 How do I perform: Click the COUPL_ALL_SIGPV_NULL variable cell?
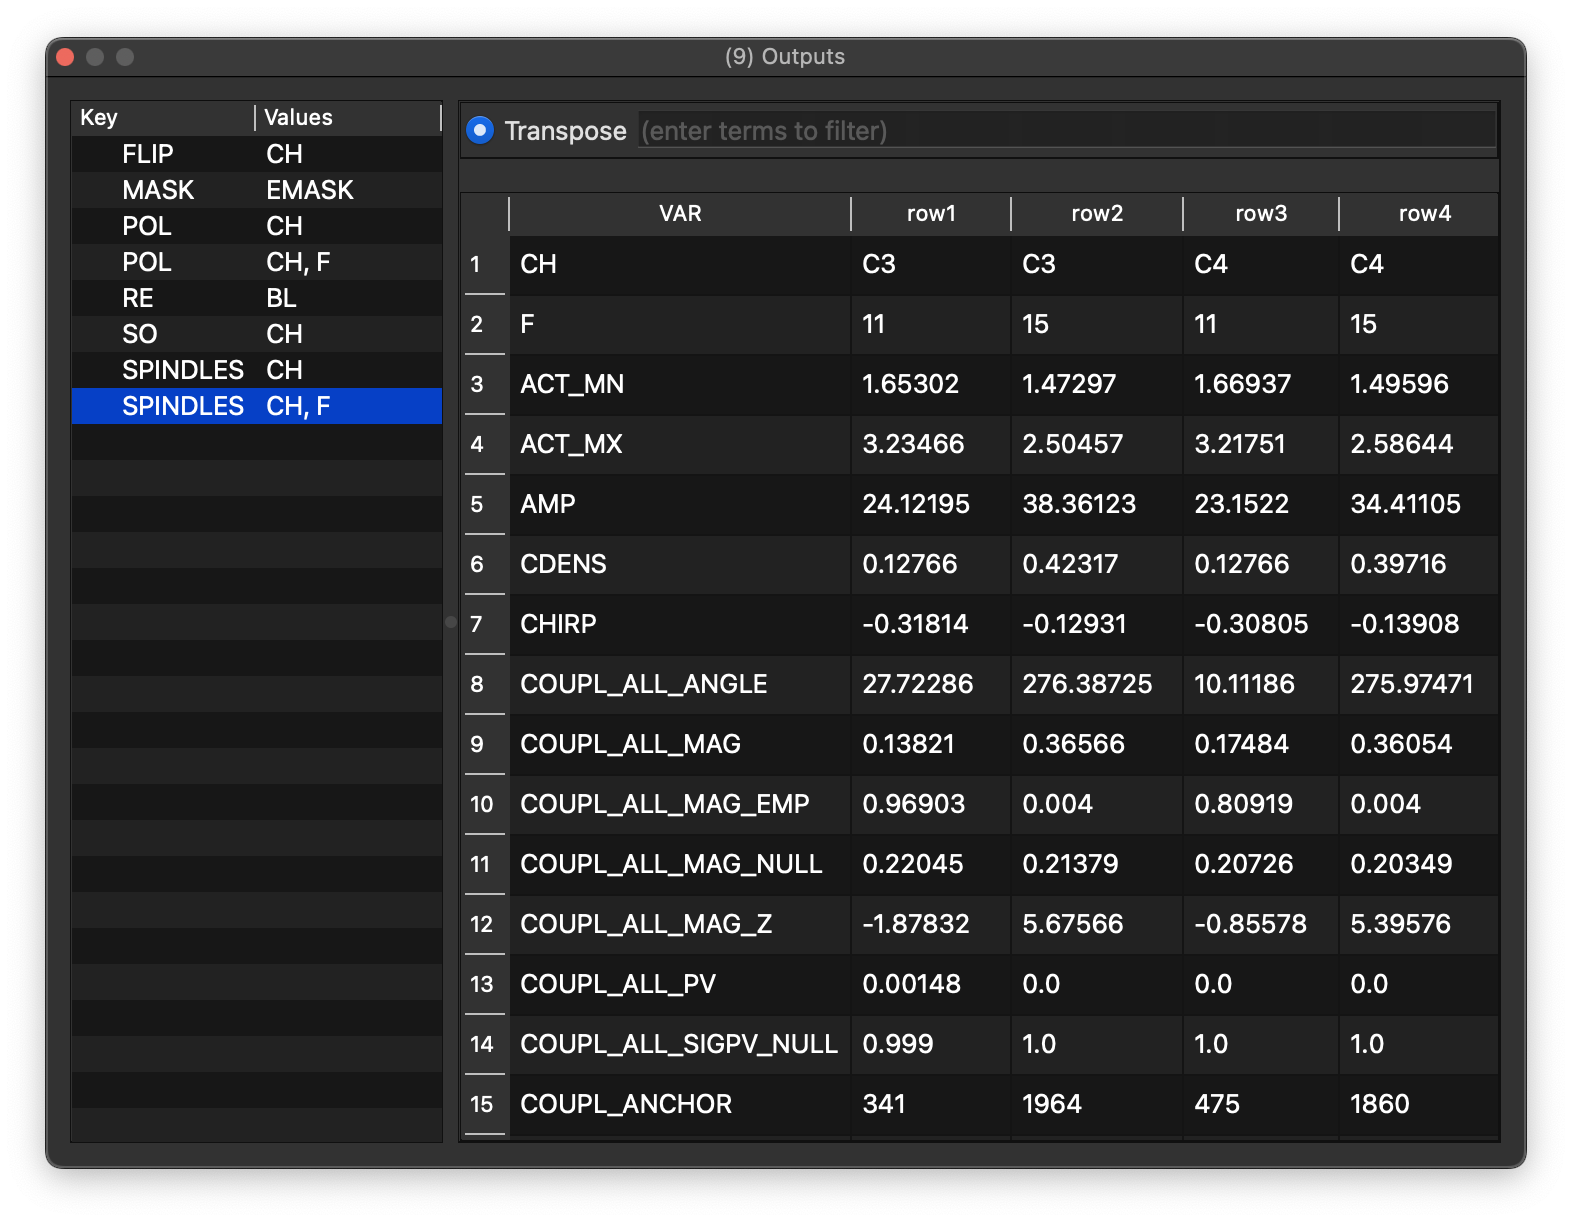point(680,1045)
